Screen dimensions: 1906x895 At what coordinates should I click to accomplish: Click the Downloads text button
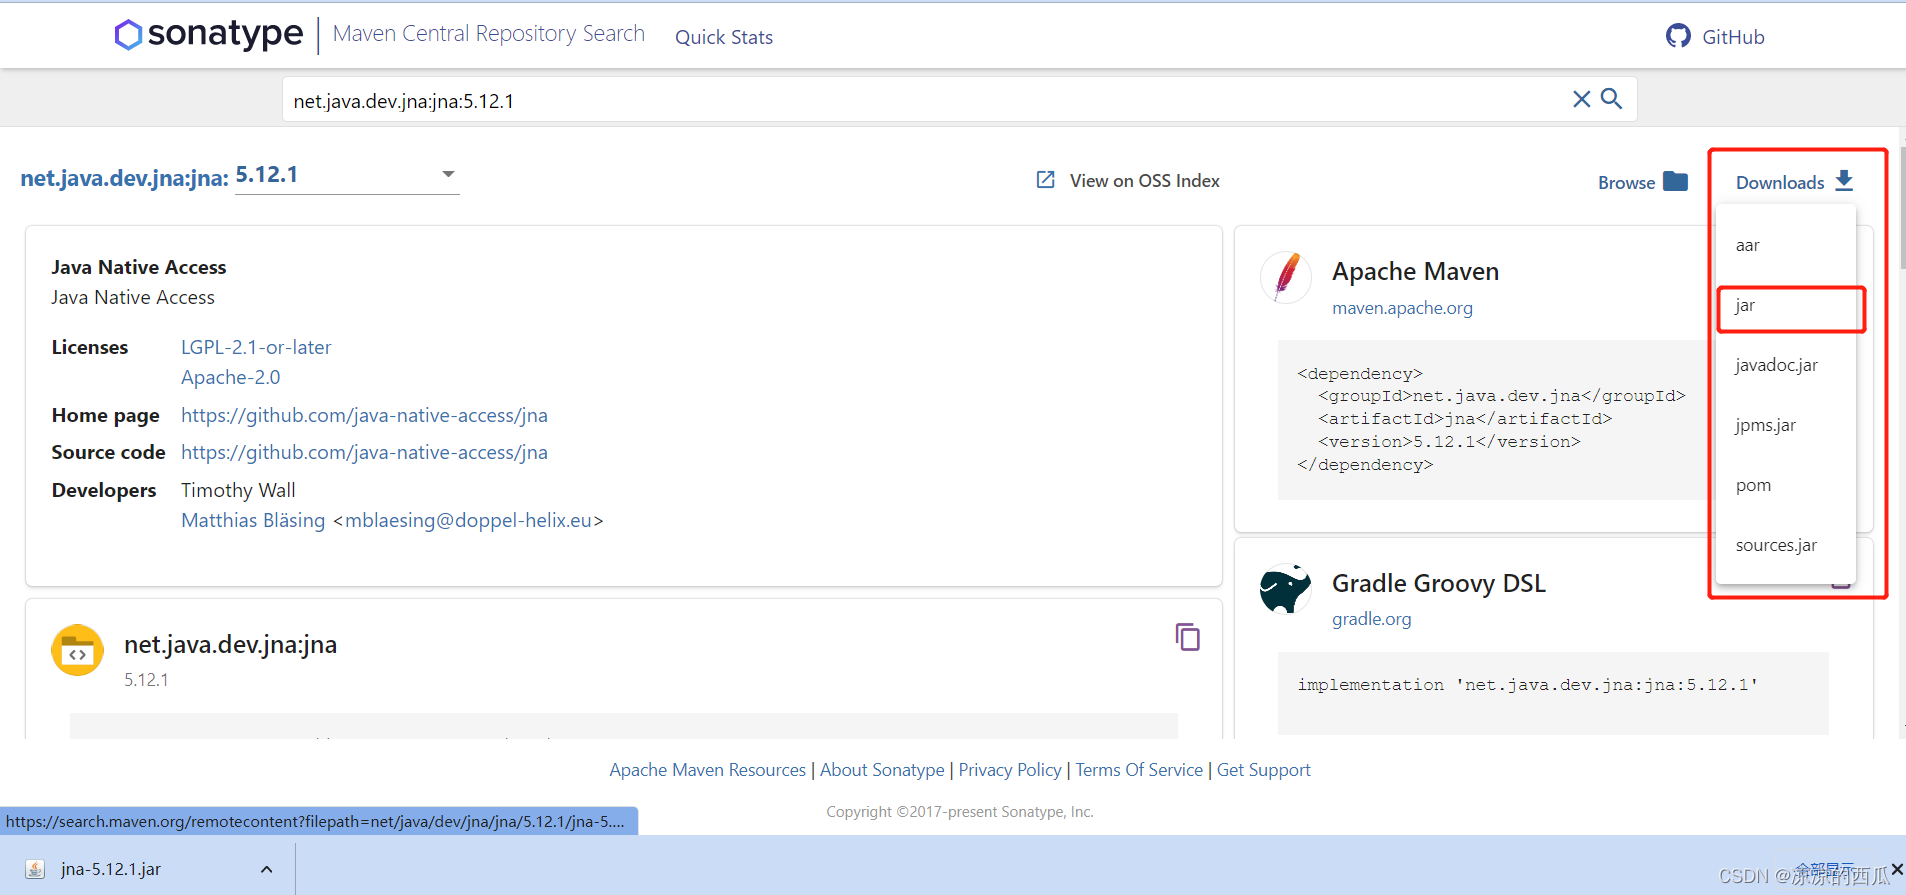1780,183
